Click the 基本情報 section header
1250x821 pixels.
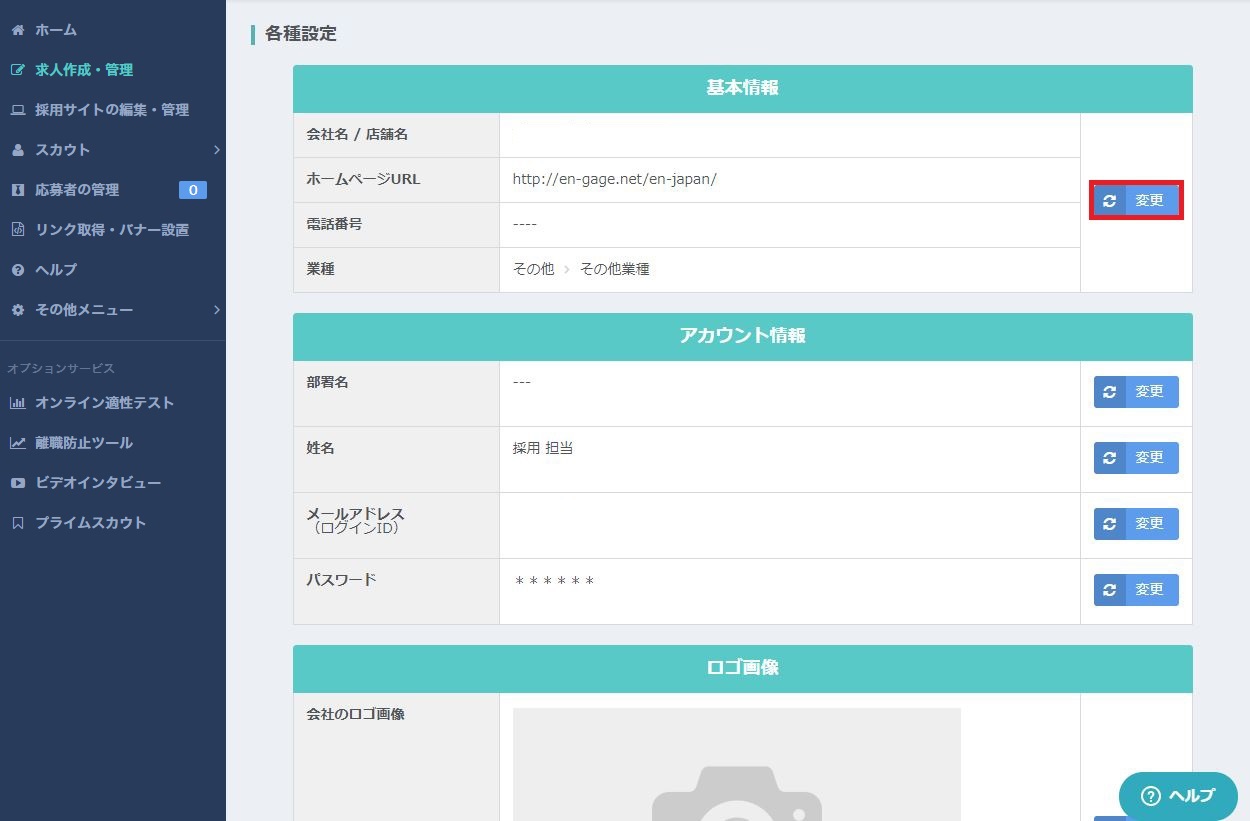tap(743, 88)
